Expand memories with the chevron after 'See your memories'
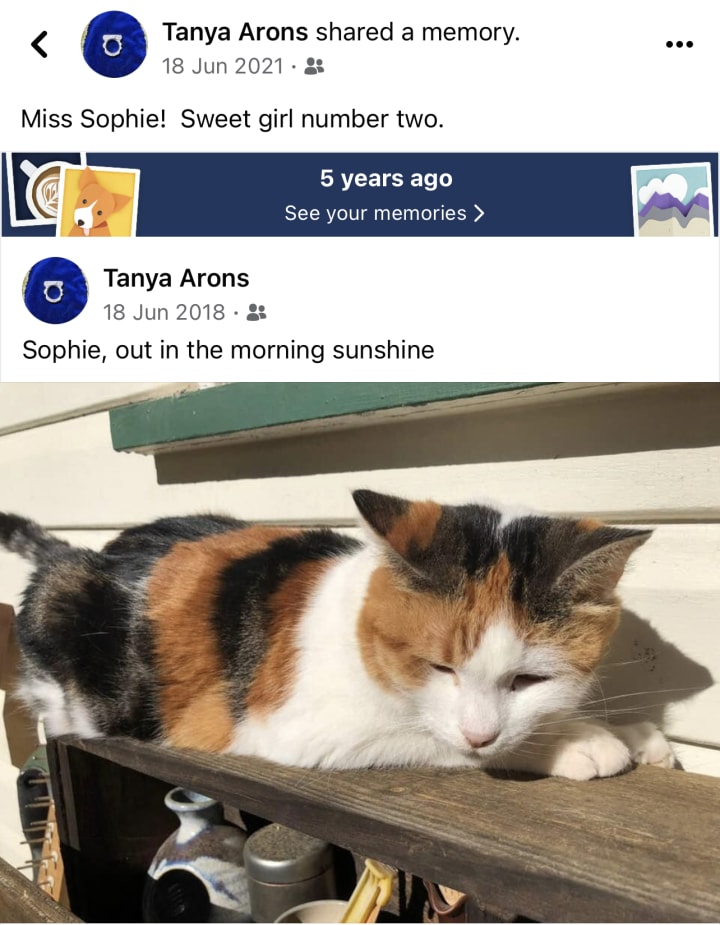This screenshot has width=720, height=925. click(x=479, y=213)
